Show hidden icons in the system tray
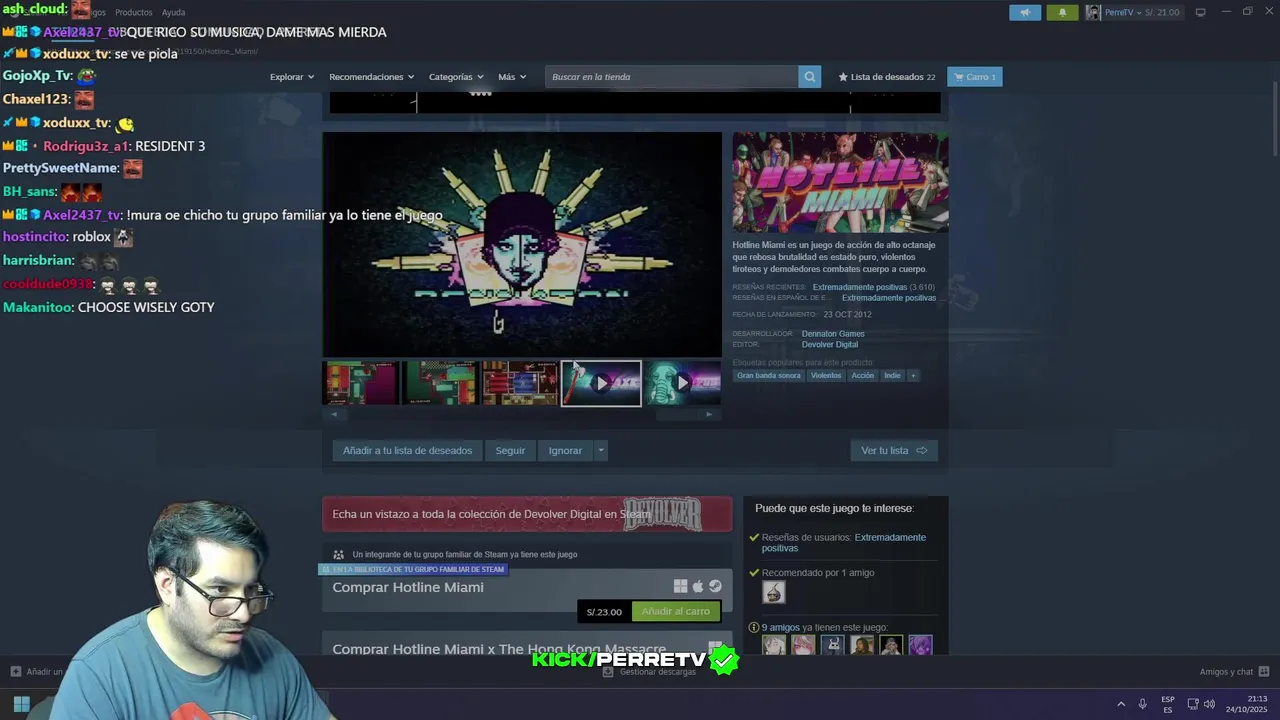This screenshot has width=1280, height=720. (x=1121, y=704)
